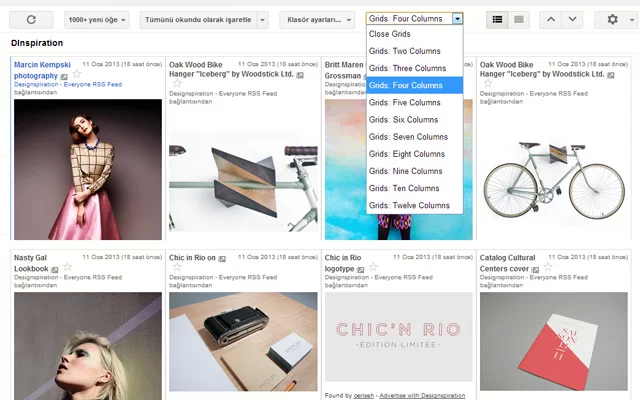This screenshot has width=640, height=400.
Task: Go to previous item with up arrow
Action: 551,19
